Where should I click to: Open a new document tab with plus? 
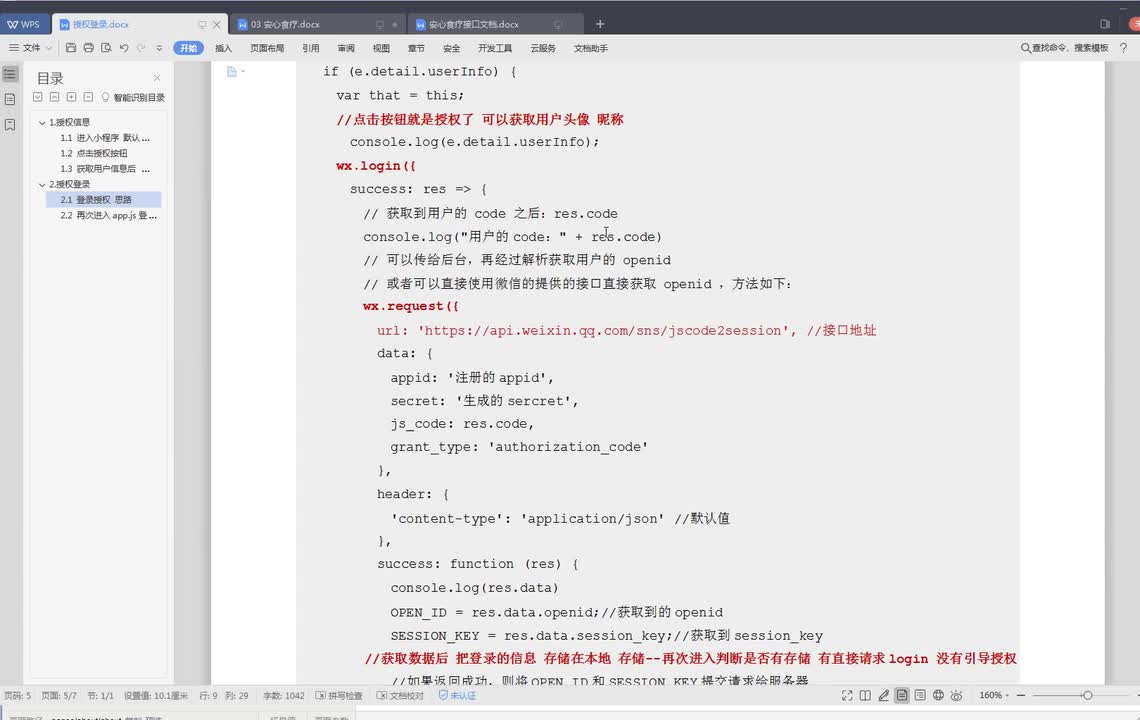600,24
